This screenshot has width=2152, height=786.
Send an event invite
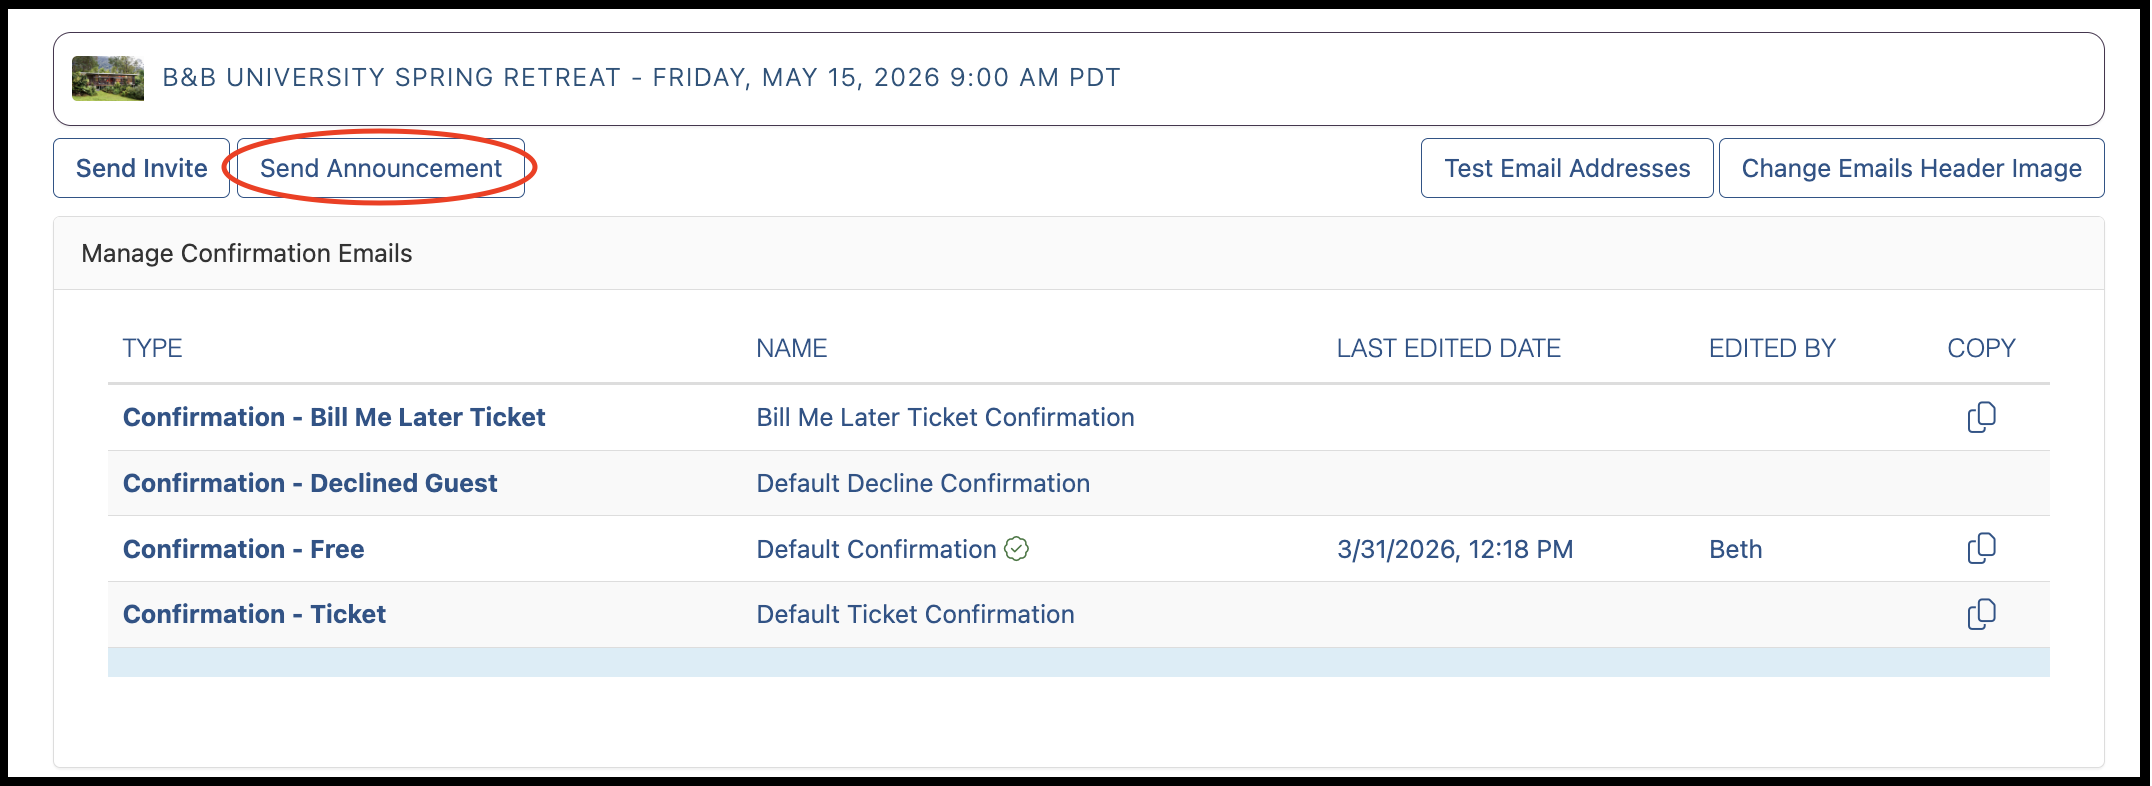[142, 168]
